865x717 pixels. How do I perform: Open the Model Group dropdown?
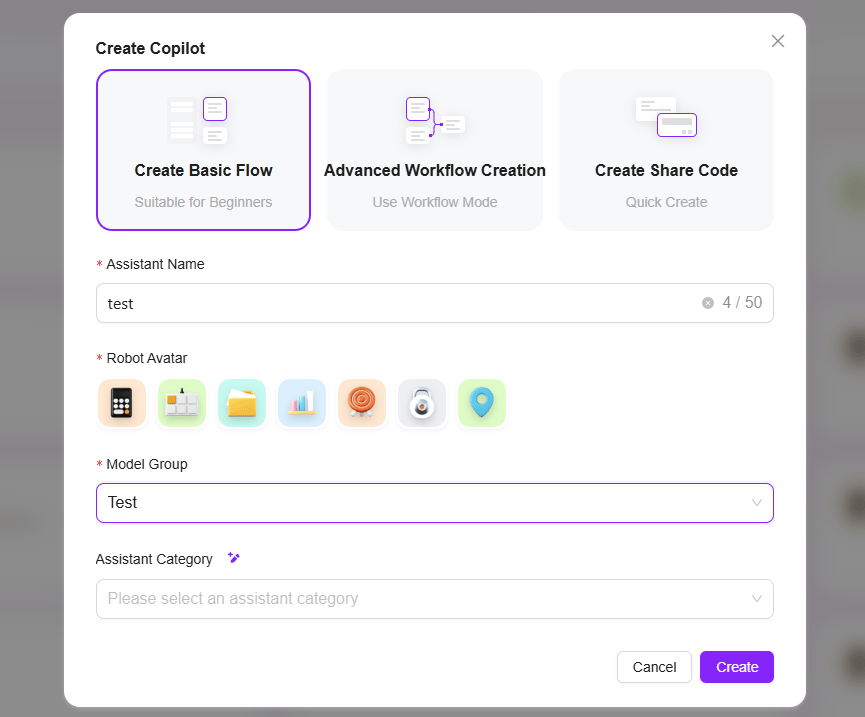click(x=435, y=503)
